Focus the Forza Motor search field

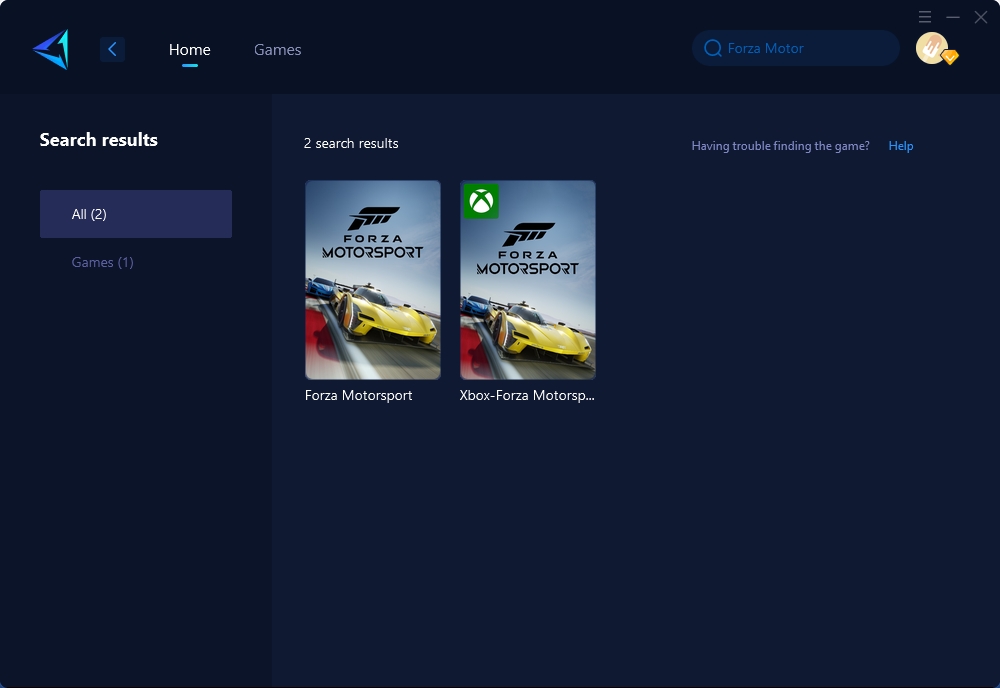[x=796, y=48]
